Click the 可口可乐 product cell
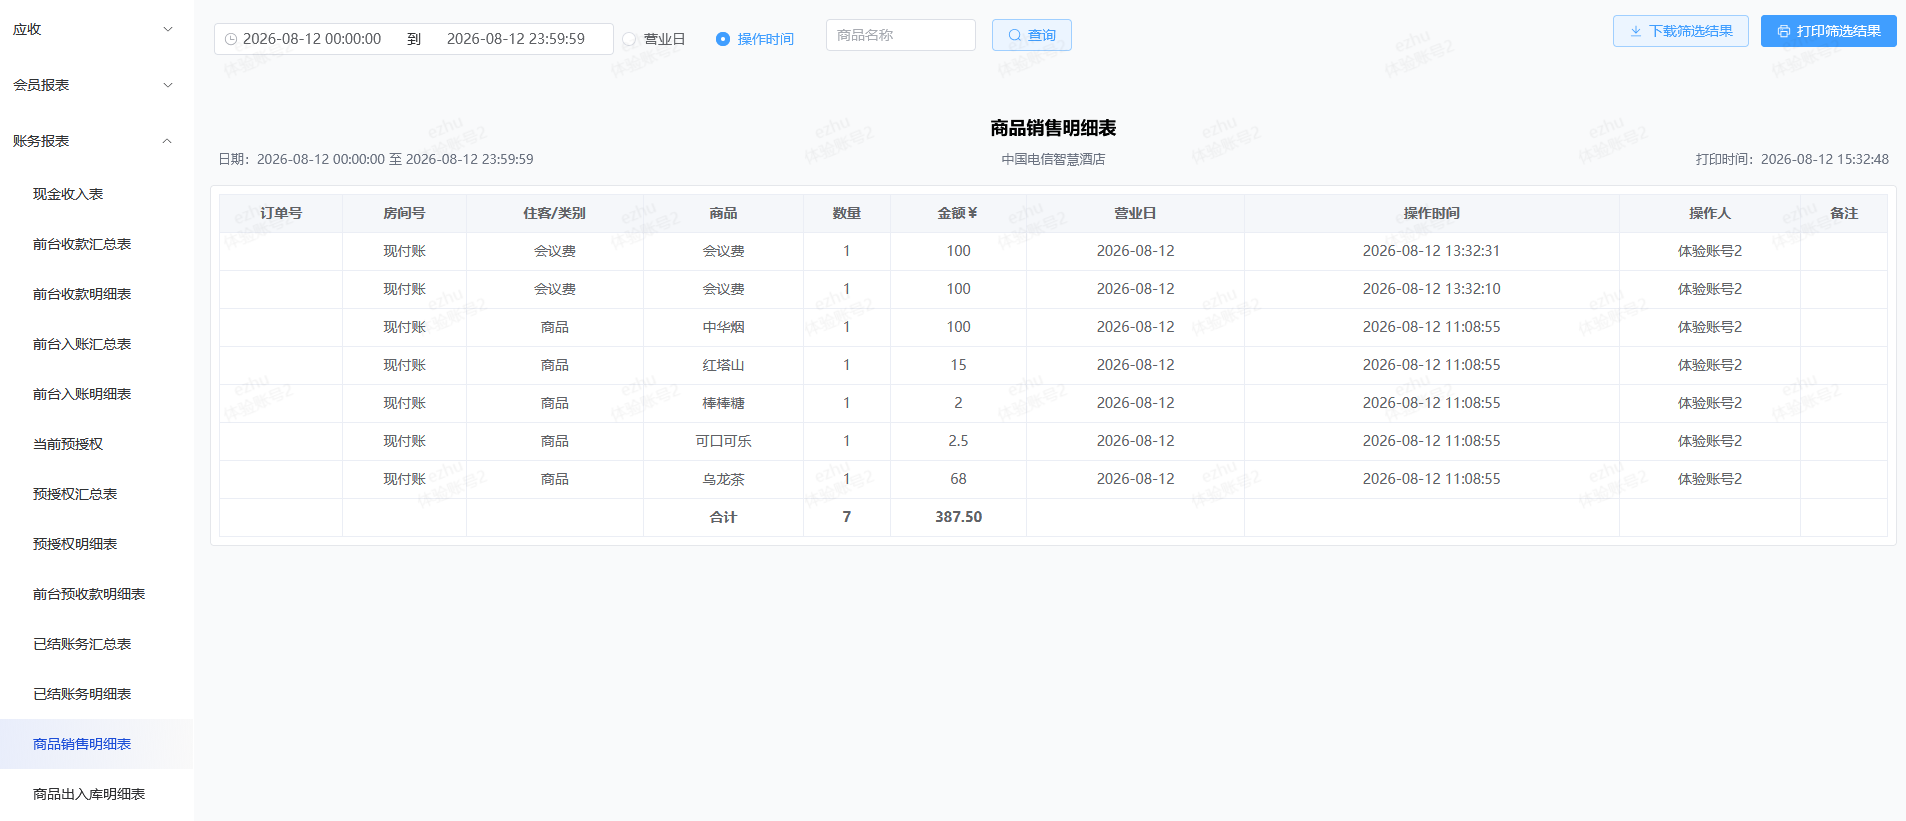This screenshot has width=1906, height=821. click(723, 441)
